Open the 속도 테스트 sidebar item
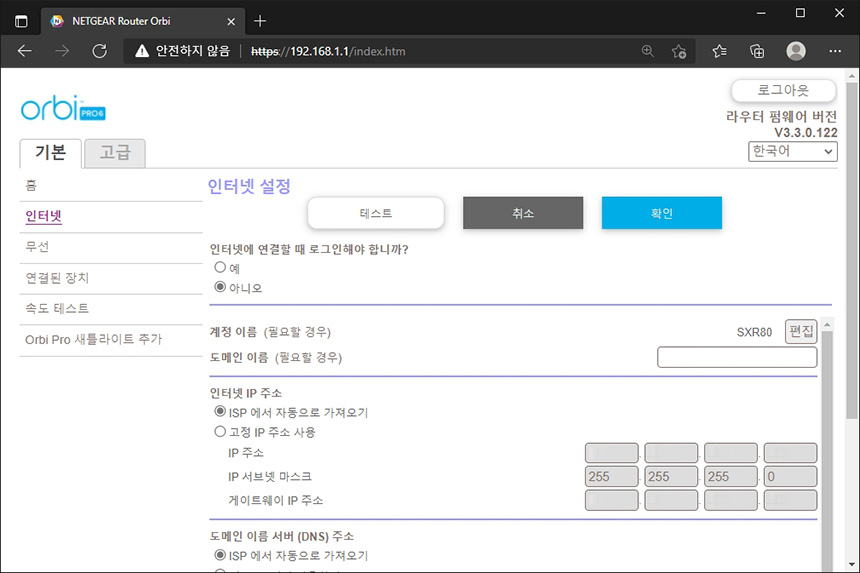This screenshot has height=573, width=860. coord(57,308)
